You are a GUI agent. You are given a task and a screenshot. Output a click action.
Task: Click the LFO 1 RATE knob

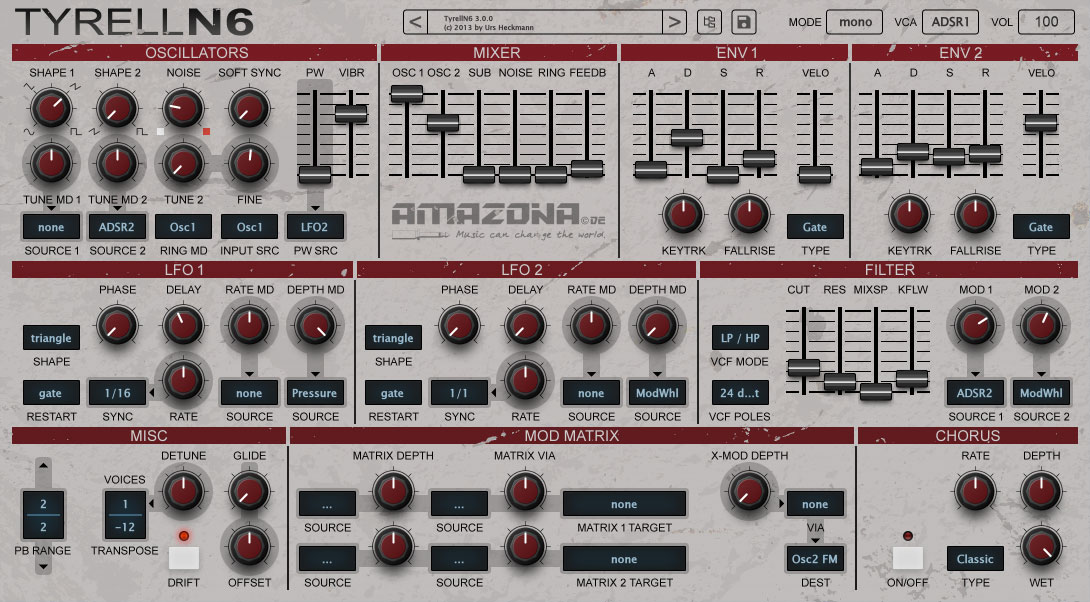coord(183,380)
